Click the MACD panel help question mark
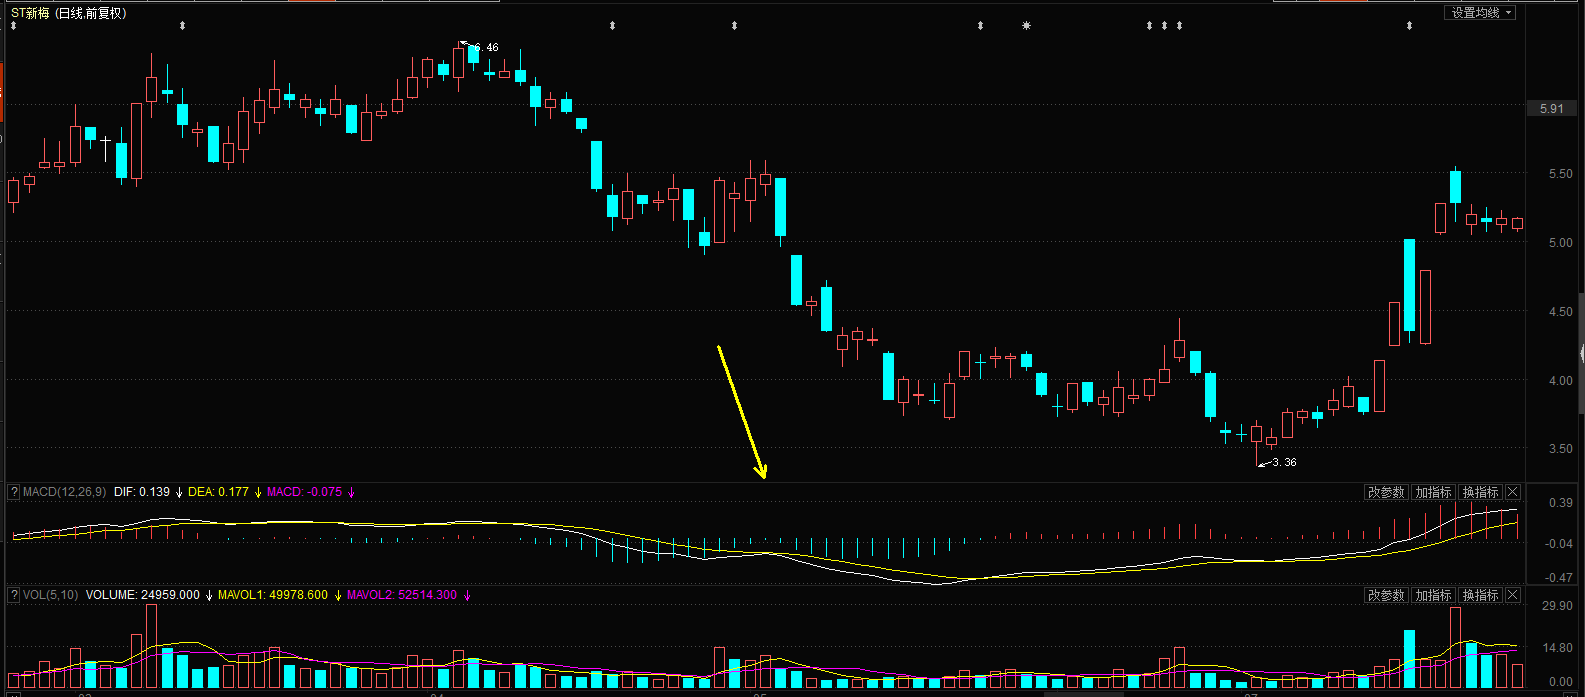 [x=14, y=492]
